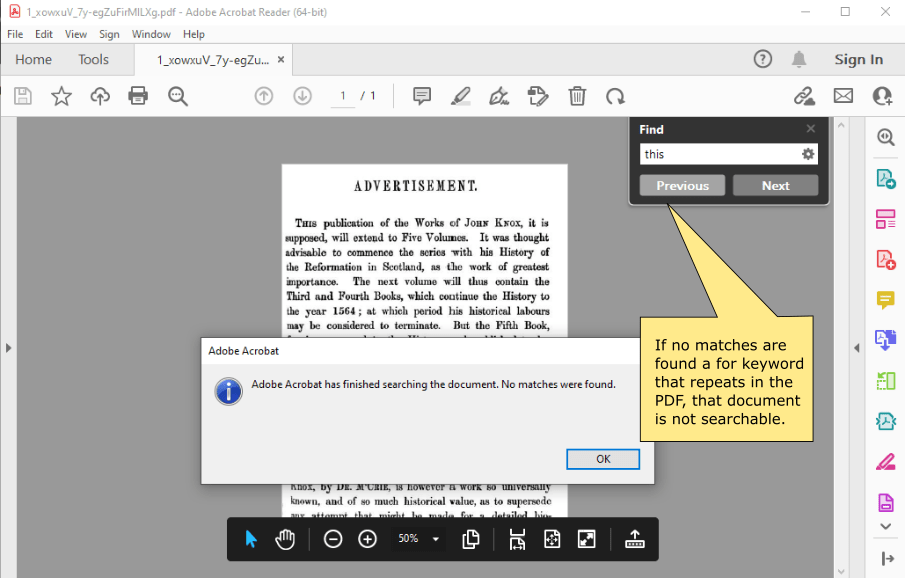The image size is (905, 578).
Task: Switch to the Home tab
Action: pos(33,59)
